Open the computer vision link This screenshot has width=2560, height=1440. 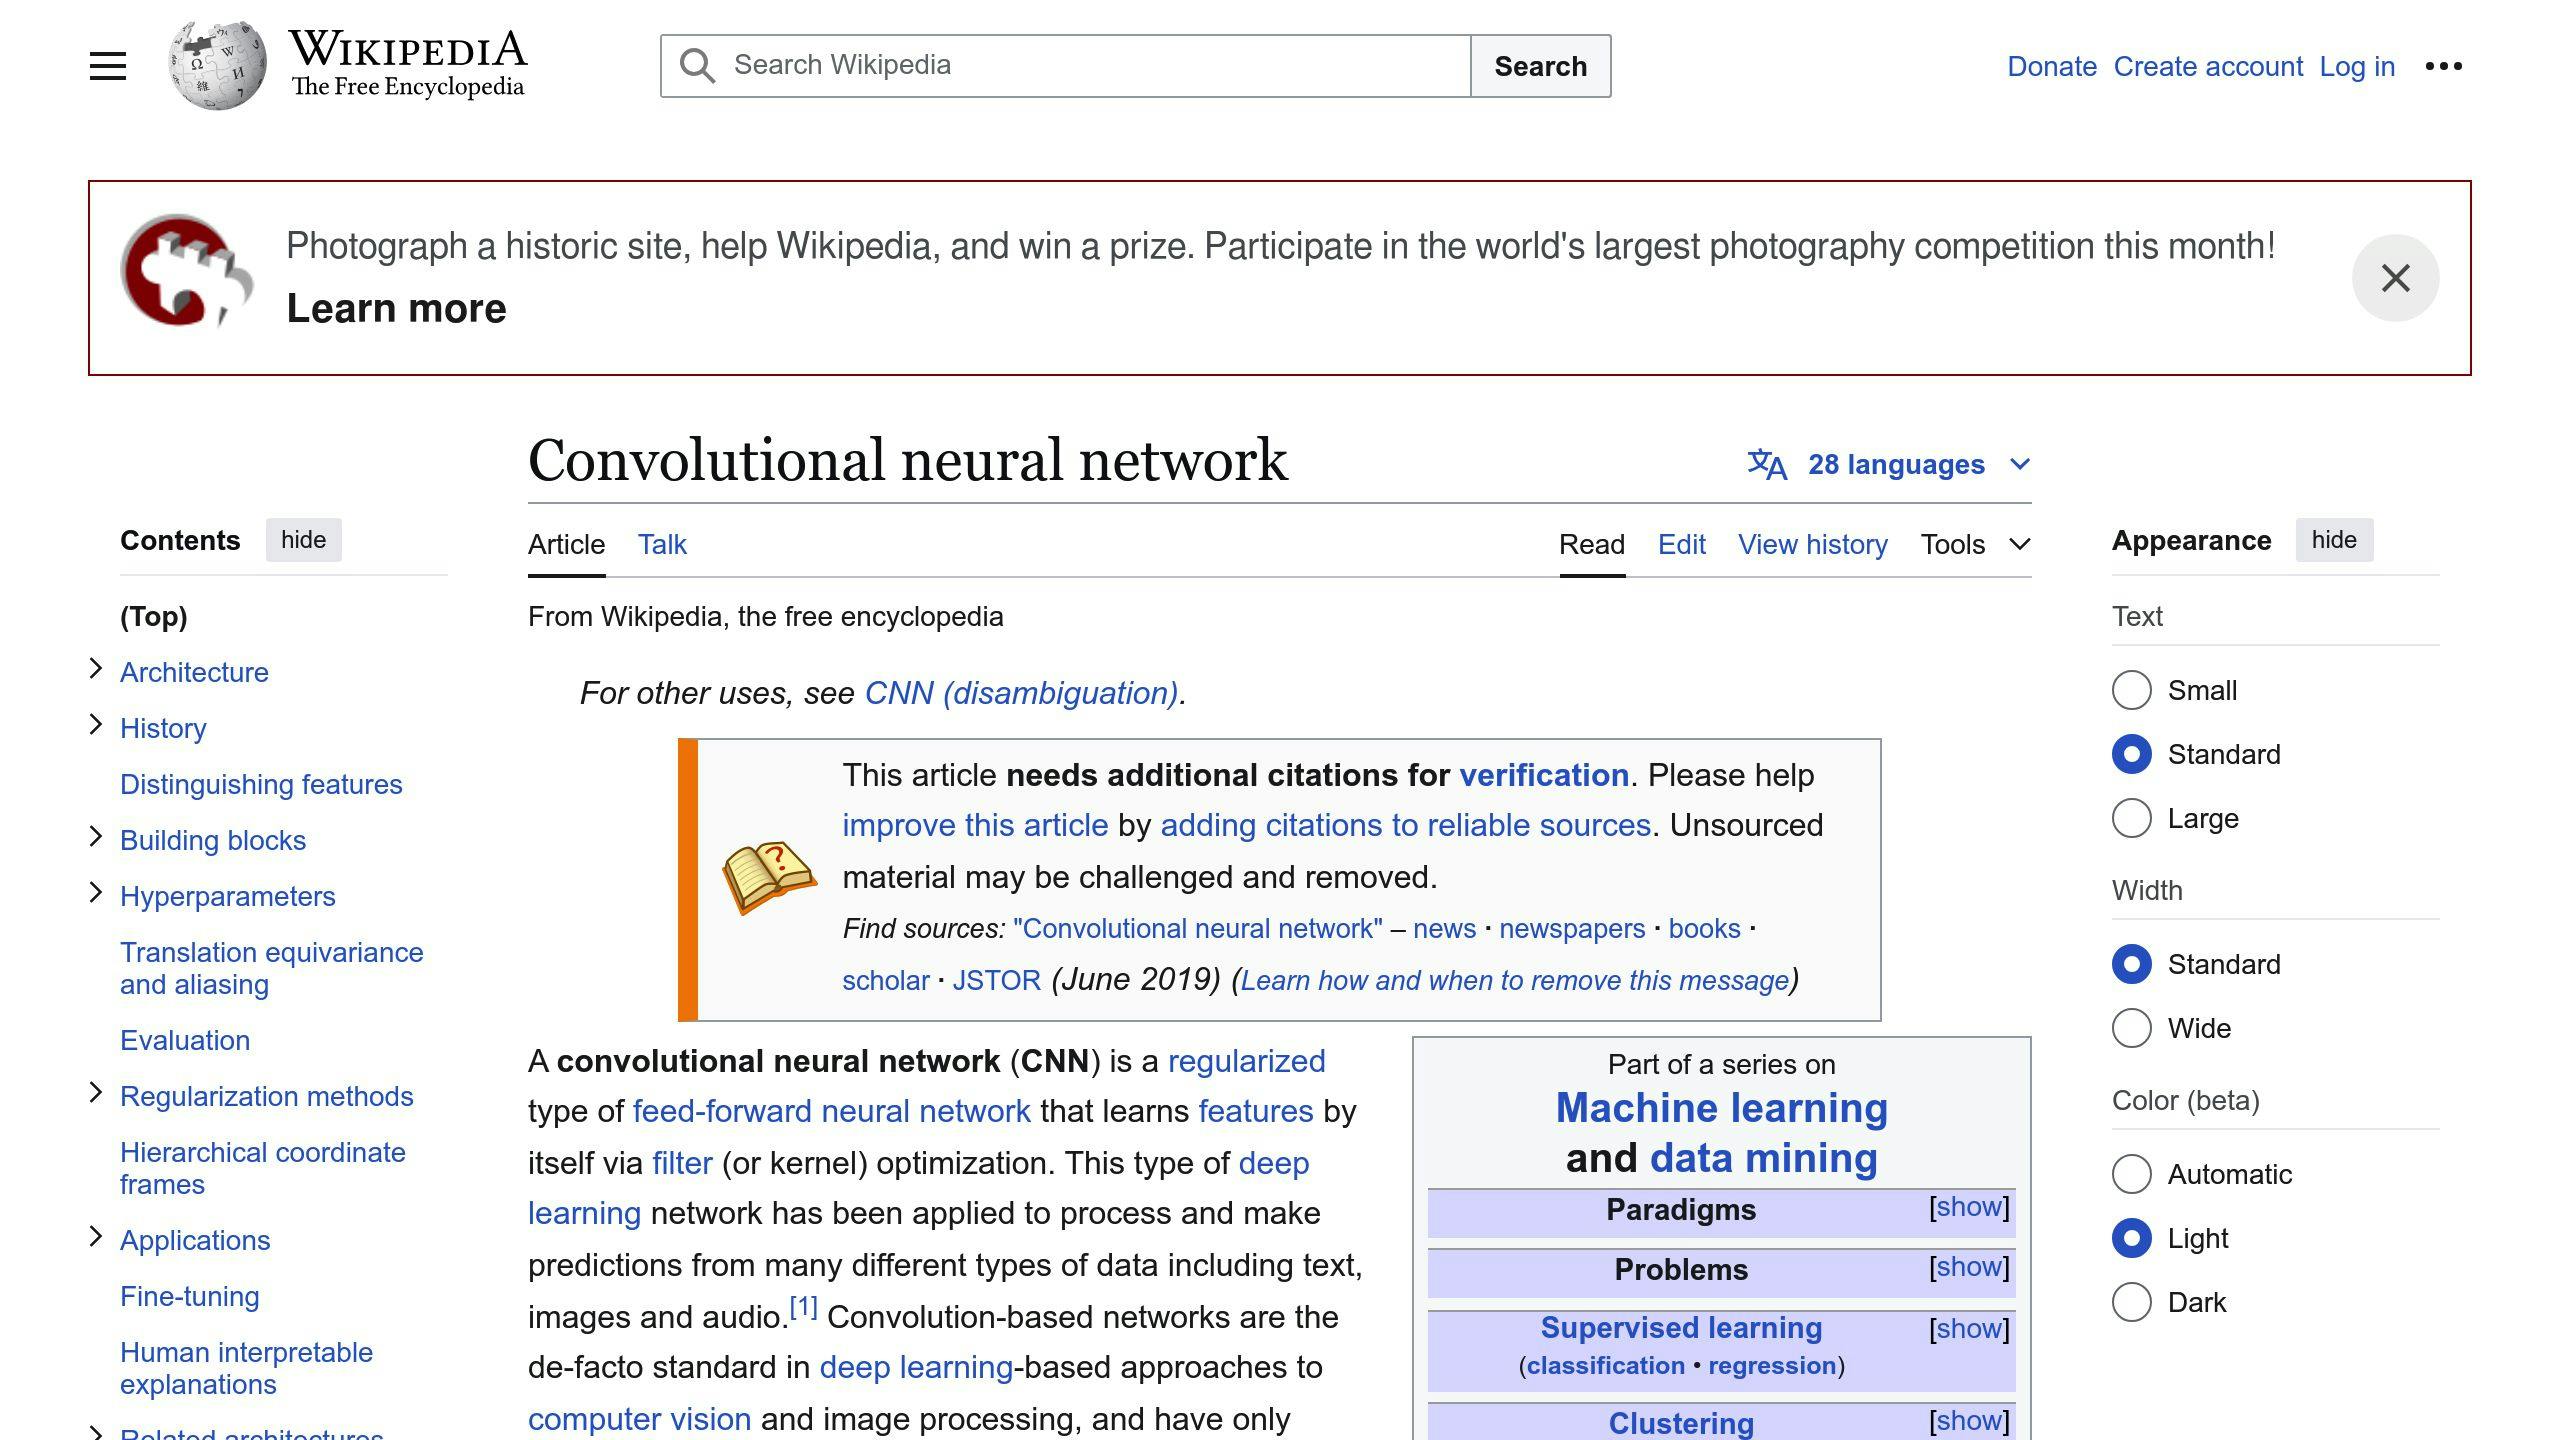point(639,1419)
